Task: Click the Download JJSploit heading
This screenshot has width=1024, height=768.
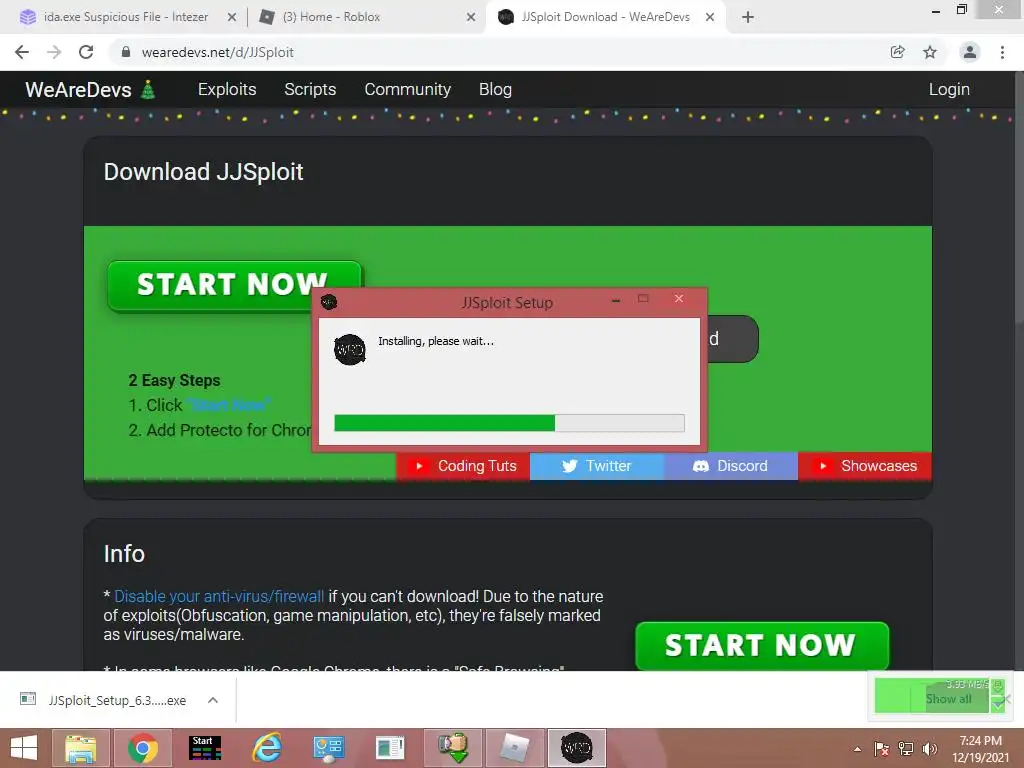Action: [203, 172]
